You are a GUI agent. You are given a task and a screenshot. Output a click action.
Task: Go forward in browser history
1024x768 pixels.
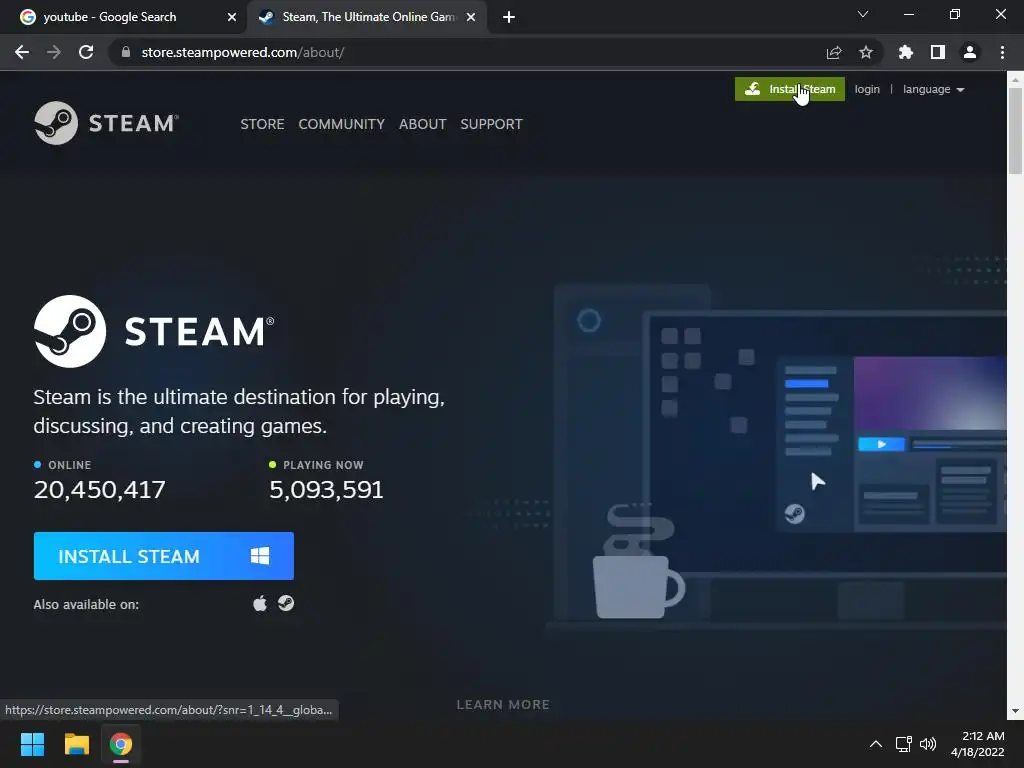[54, 52]
